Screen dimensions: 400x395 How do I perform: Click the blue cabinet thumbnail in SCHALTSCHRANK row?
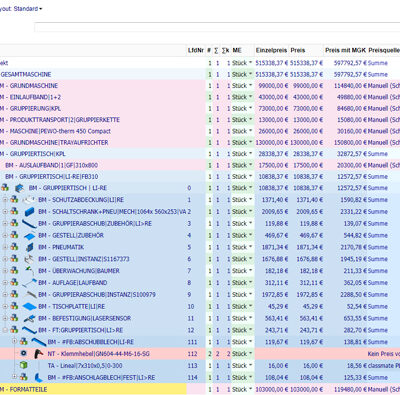29,212
